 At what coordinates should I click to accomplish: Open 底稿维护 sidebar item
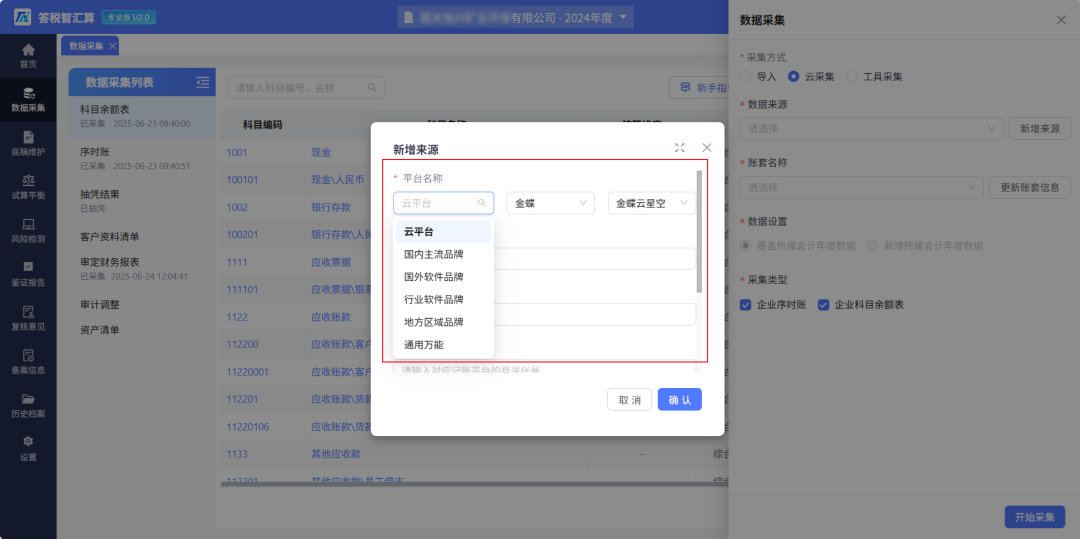click(28, 143)
